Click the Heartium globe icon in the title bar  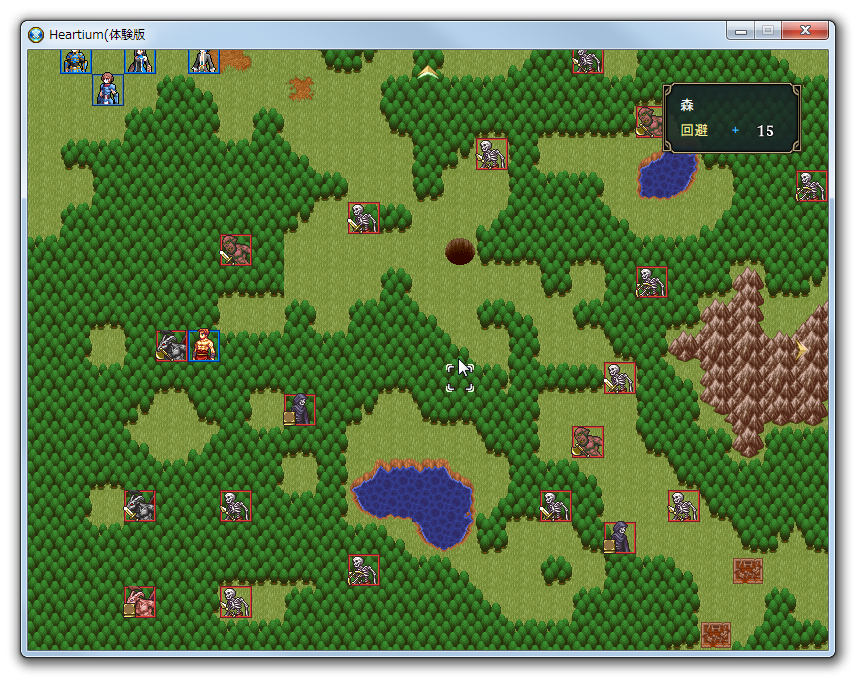pos(36,34)
